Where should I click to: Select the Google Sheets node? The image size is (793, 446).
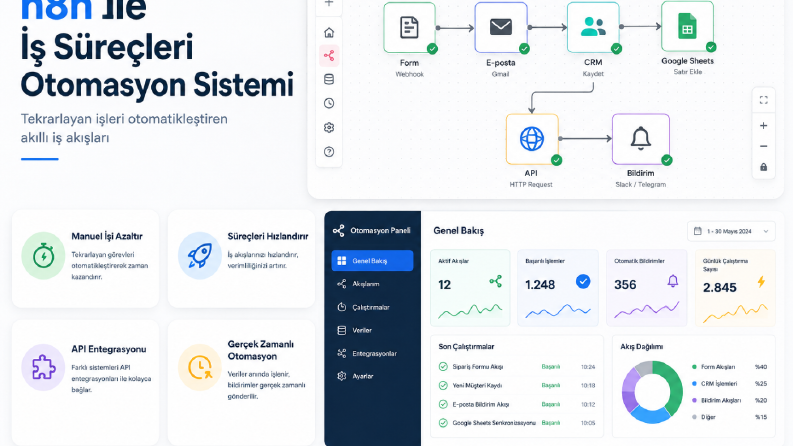click(x=687, y=26)
